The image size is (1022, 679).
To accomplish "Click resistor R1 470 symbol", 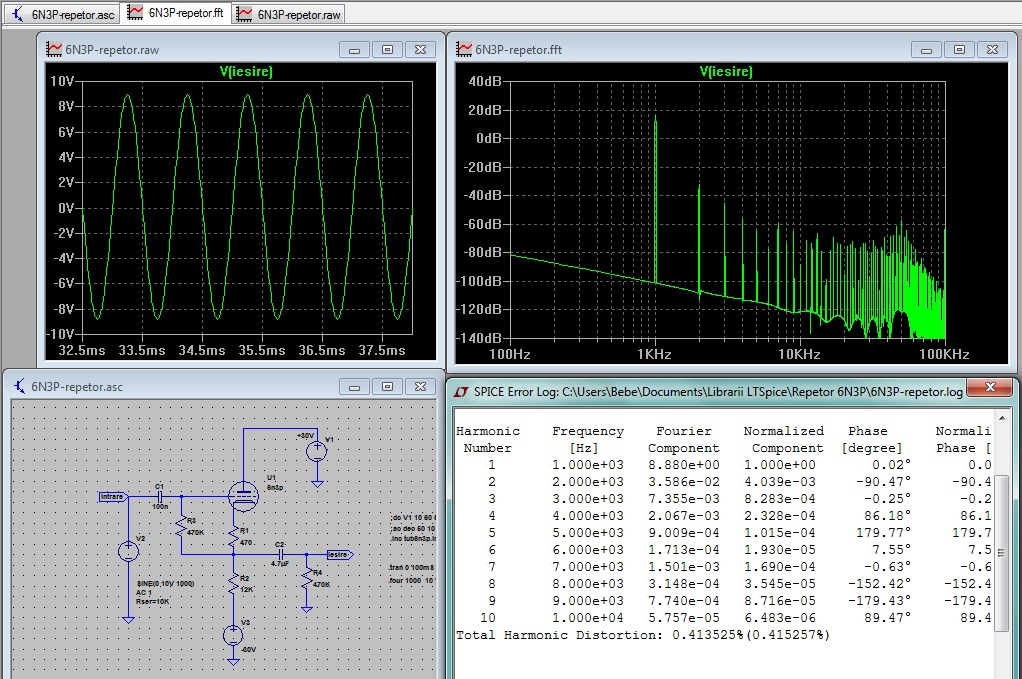I will pyautogui.click(x=233, y=537).
